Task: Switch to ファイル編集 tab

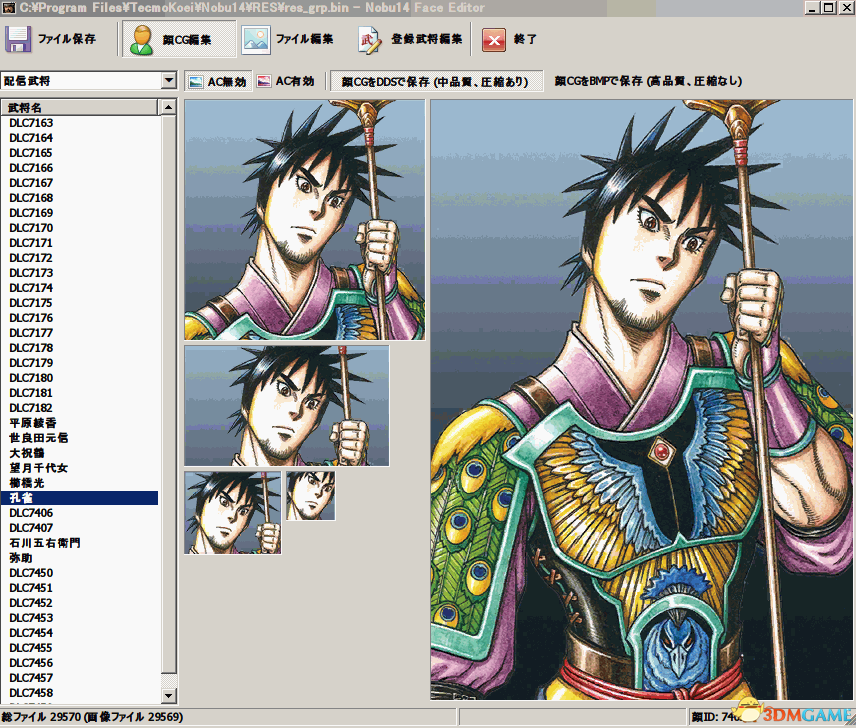Action: click(304, 39)
